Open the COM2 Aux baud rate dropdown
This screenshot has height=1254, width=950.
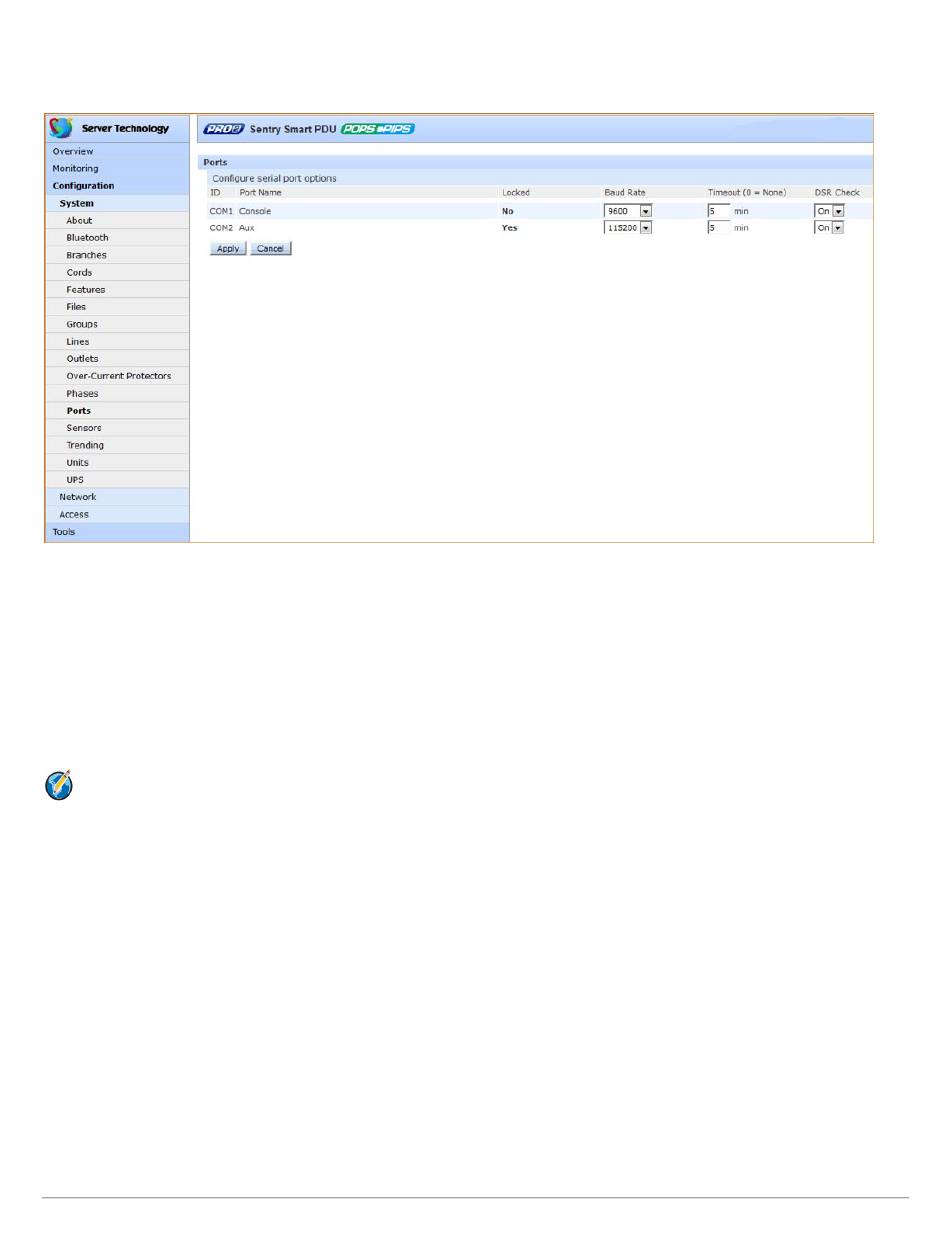(x=629, y=228)
